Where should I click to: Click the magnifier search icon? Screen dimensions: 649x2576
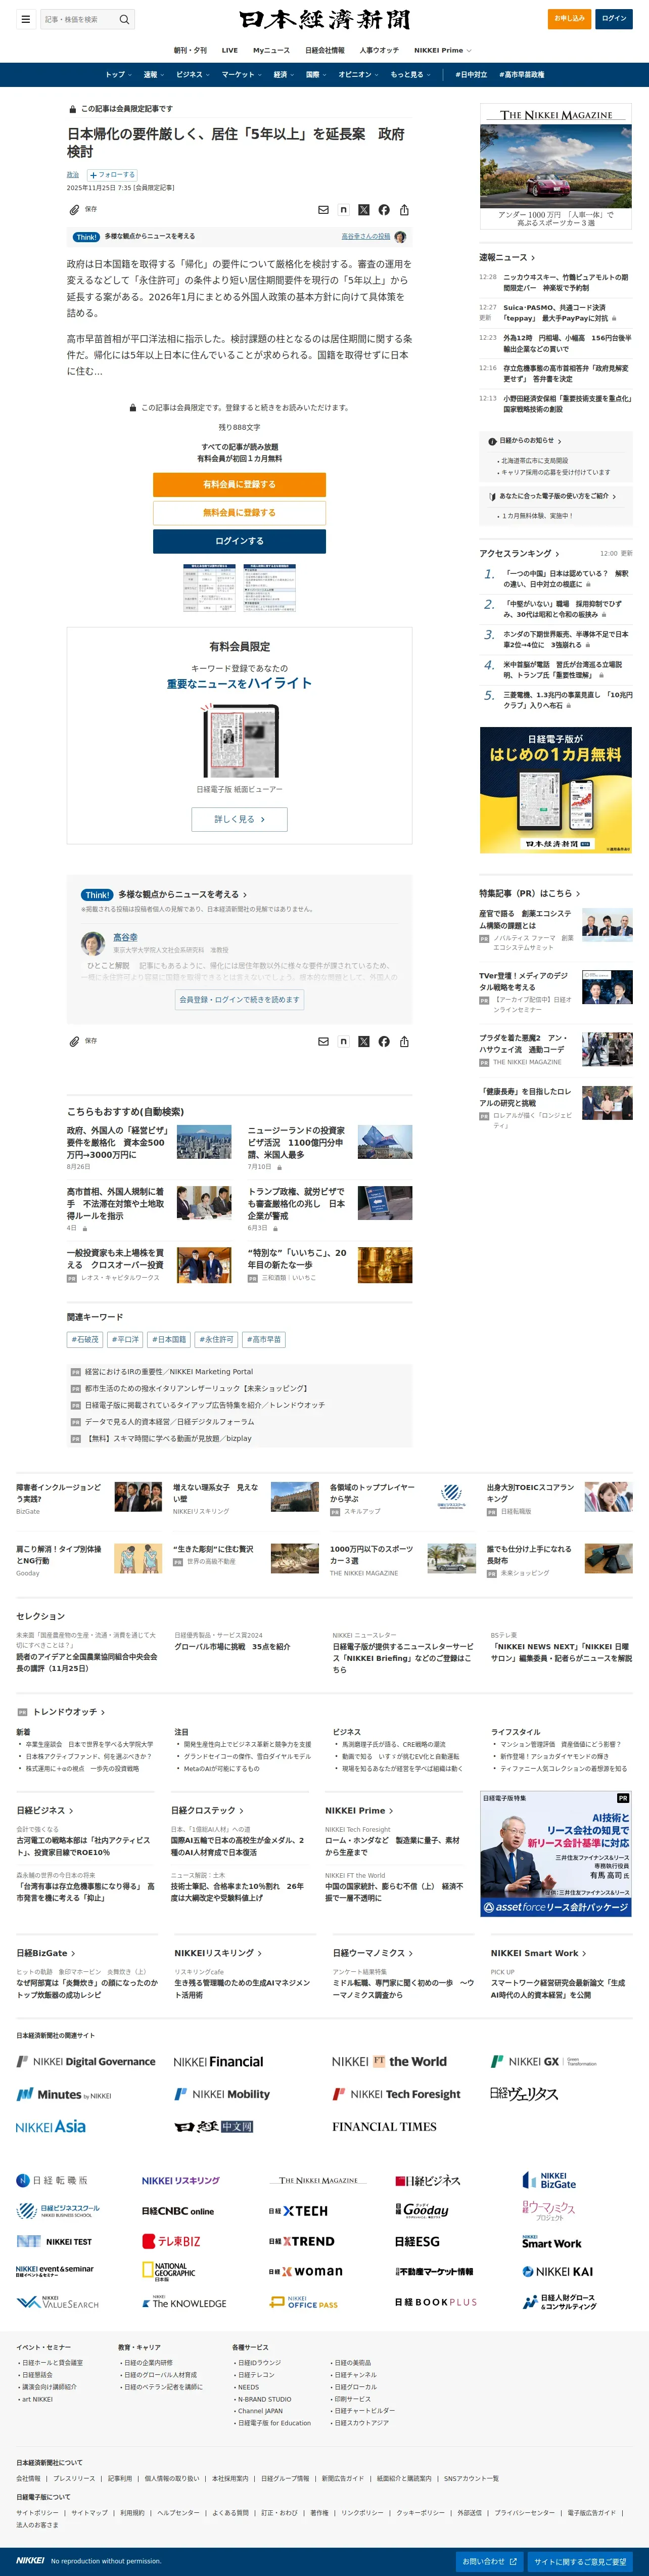click(124, 19)
